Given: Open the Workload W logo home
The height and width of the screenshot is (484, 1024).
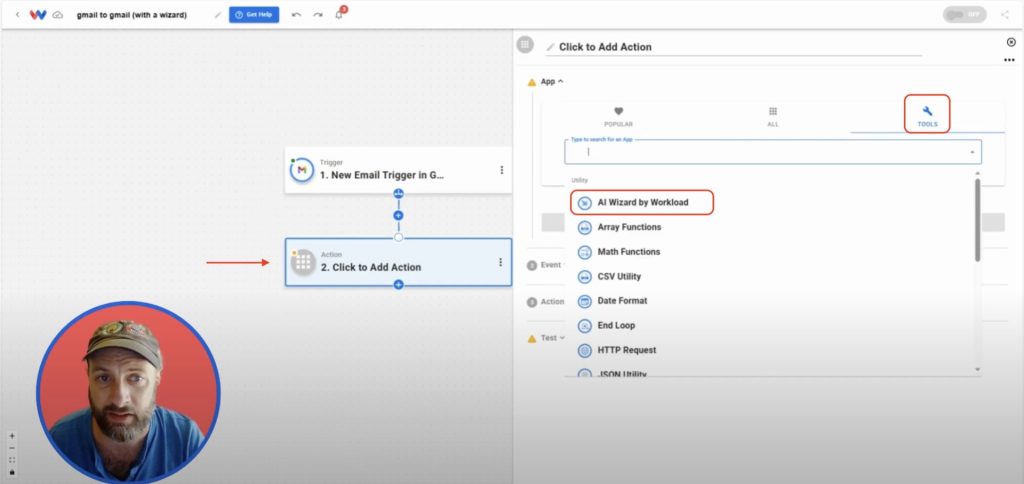Looking at the screenshot, I should pyautogui.click(x=38, y=14).
